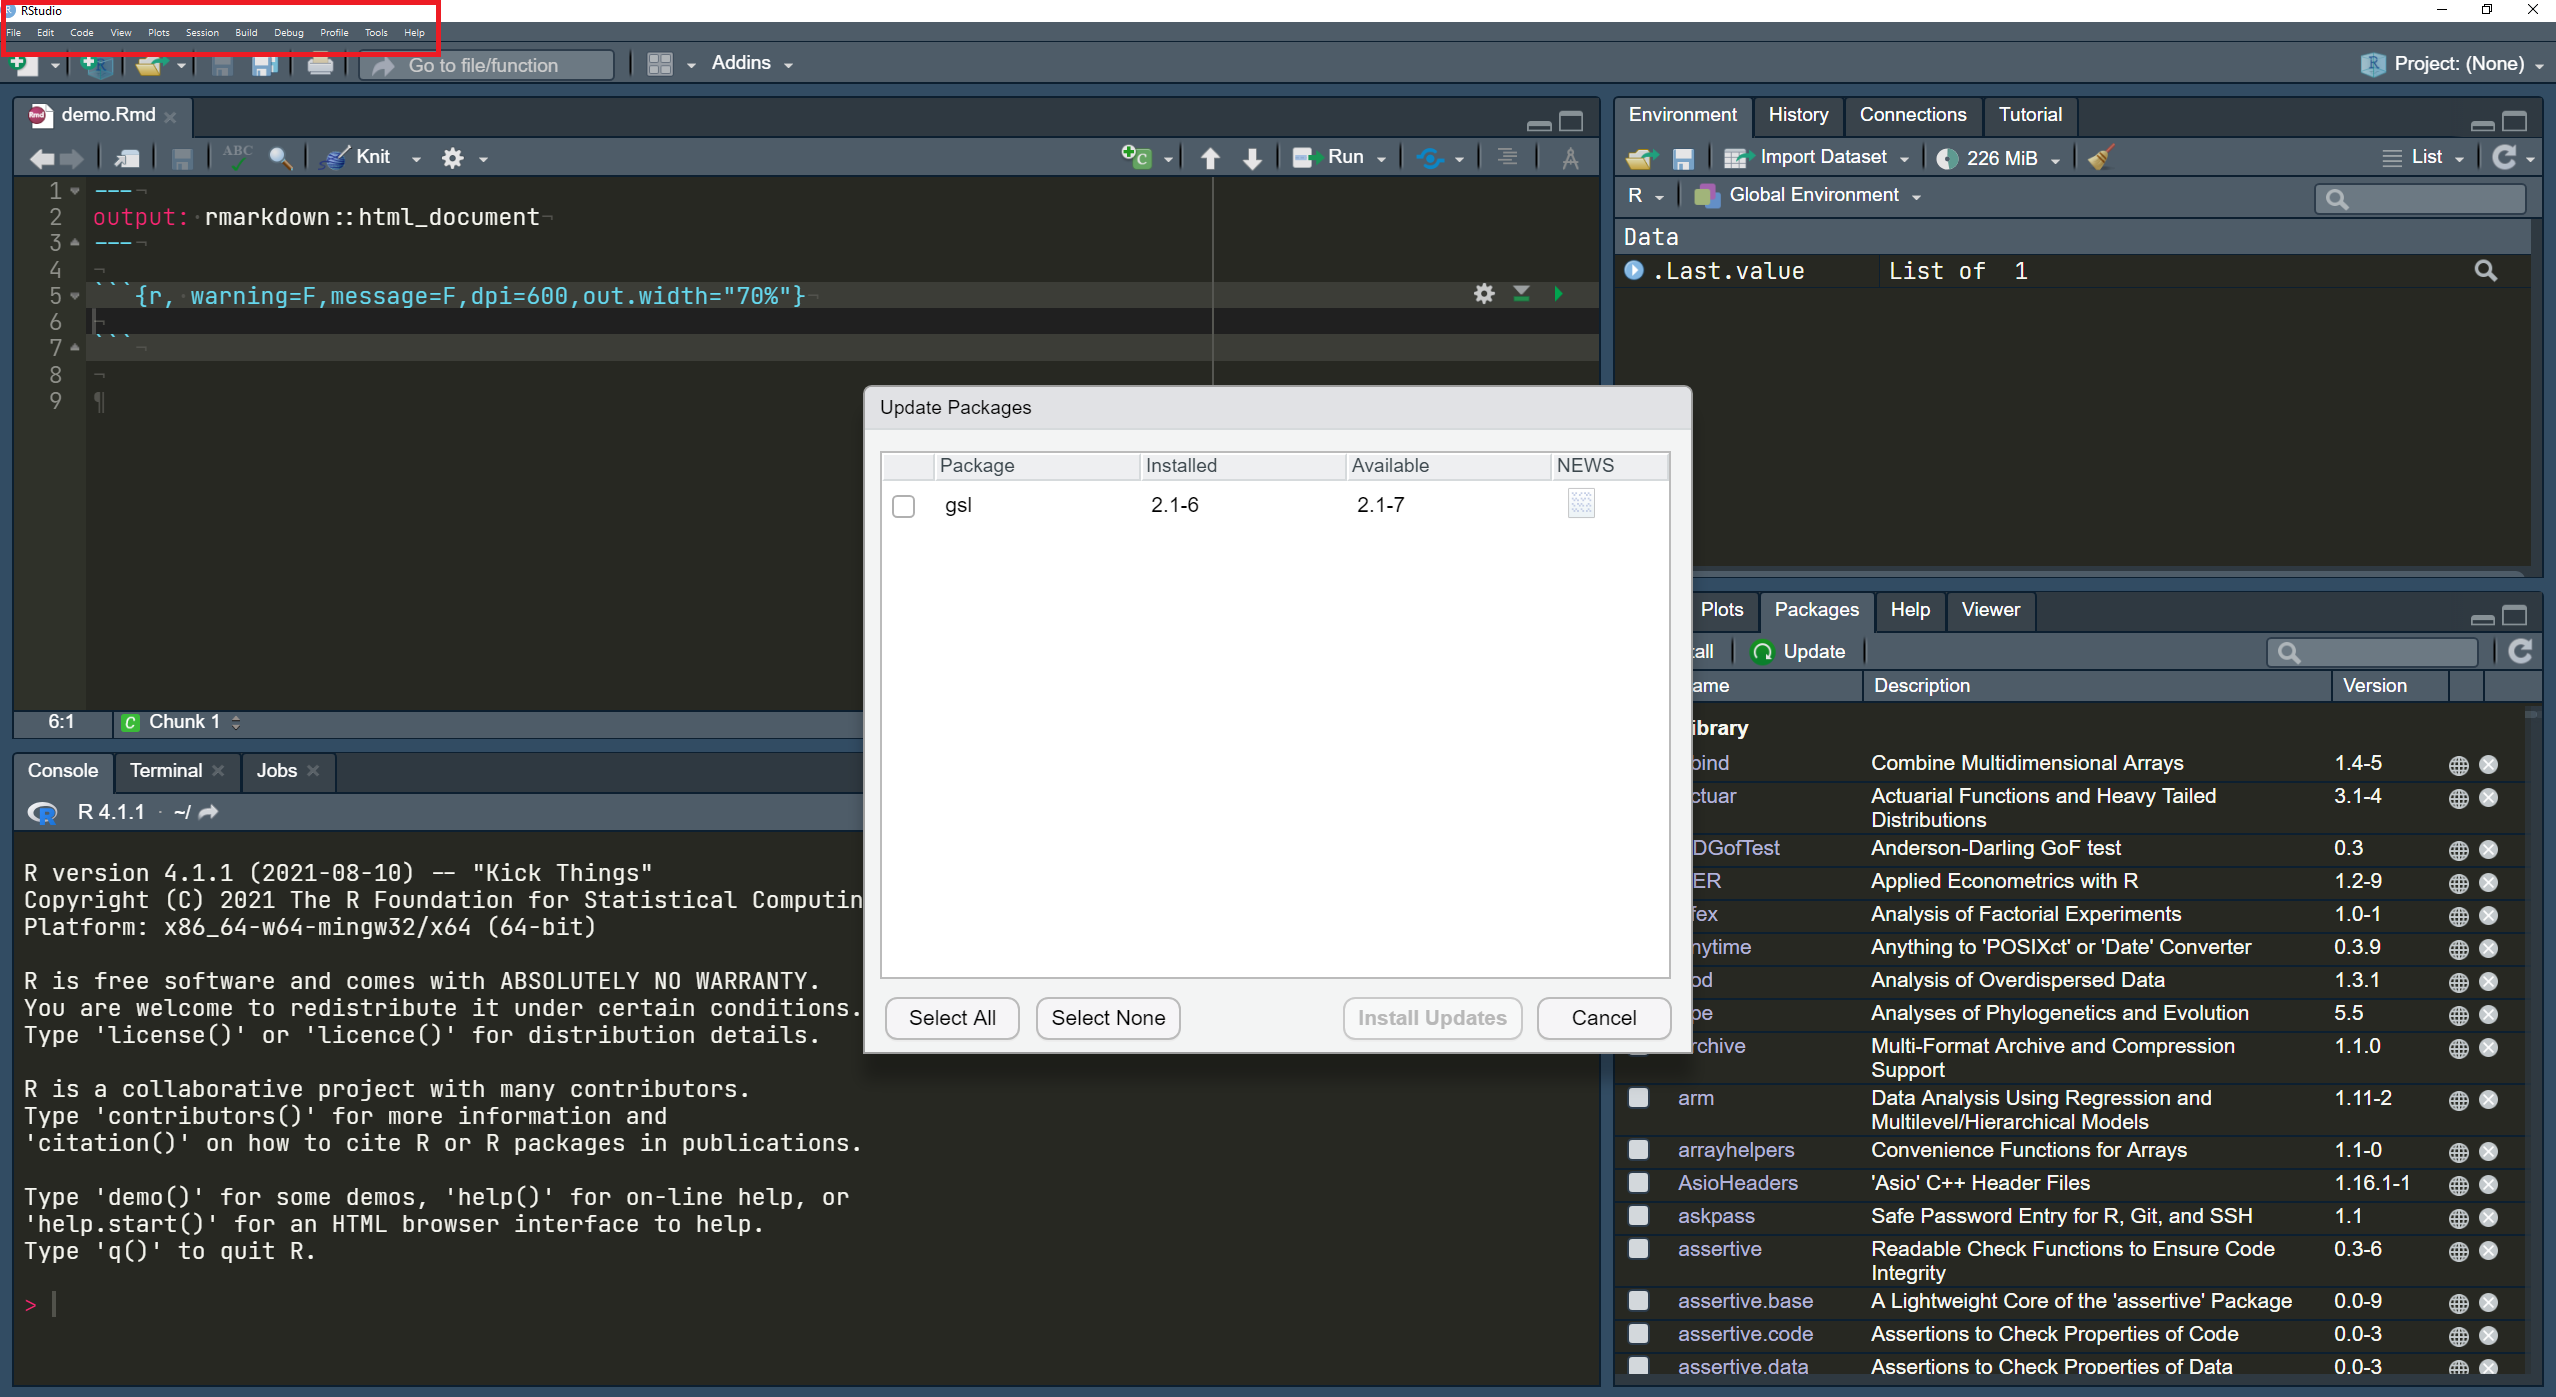Click the refresh packages list icon
2556x1397 pixels.
click(2520, 652)
